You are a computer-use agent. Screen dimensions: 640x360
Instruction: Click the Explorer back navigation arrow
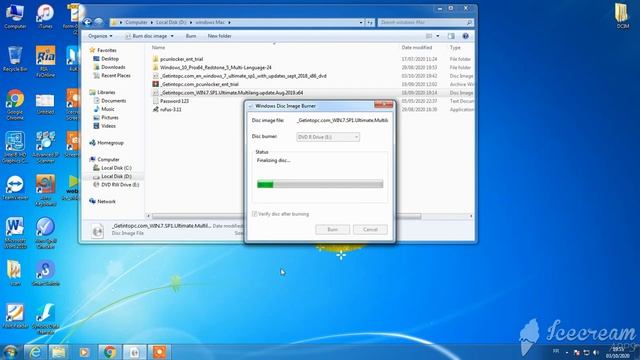(87, 22)
